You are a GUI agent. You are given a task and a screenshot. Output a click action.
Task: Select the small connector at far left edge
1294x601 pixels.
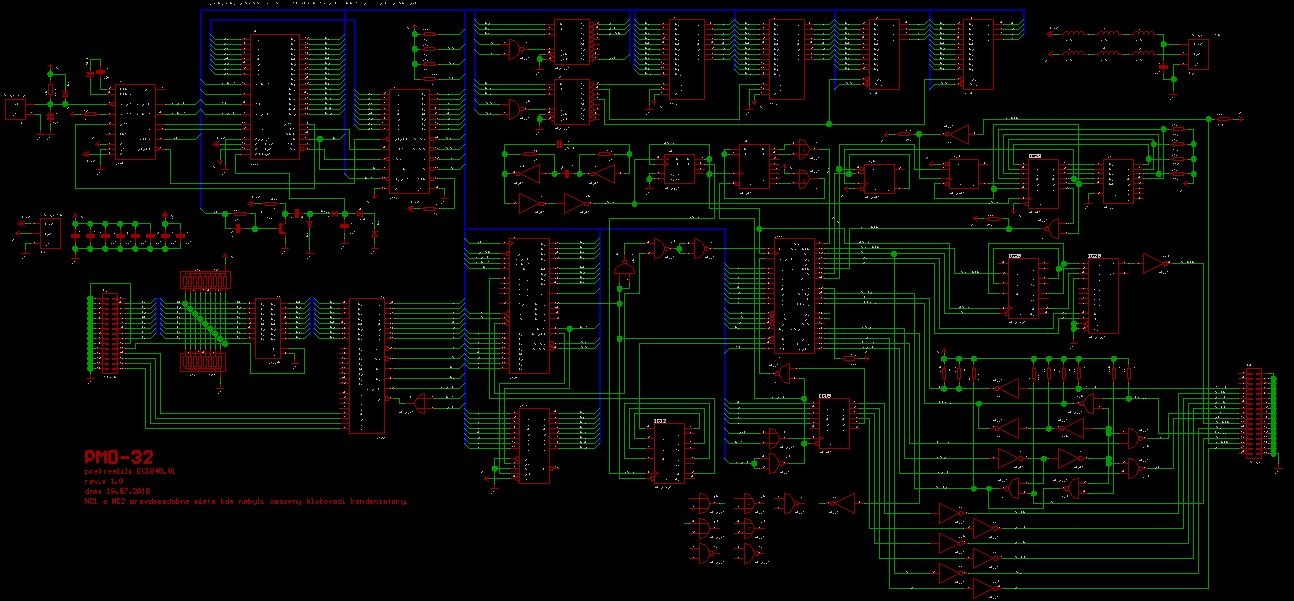click(x=15, y=109)
